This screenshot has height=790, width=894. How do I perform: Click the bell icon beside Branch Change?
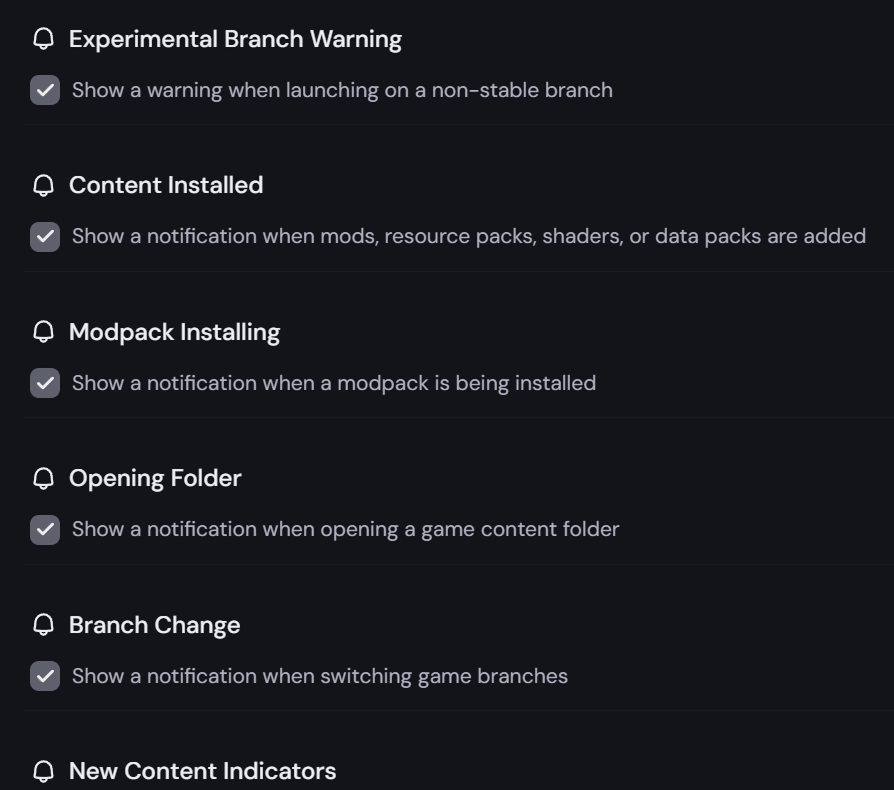[x=43, y=625]
